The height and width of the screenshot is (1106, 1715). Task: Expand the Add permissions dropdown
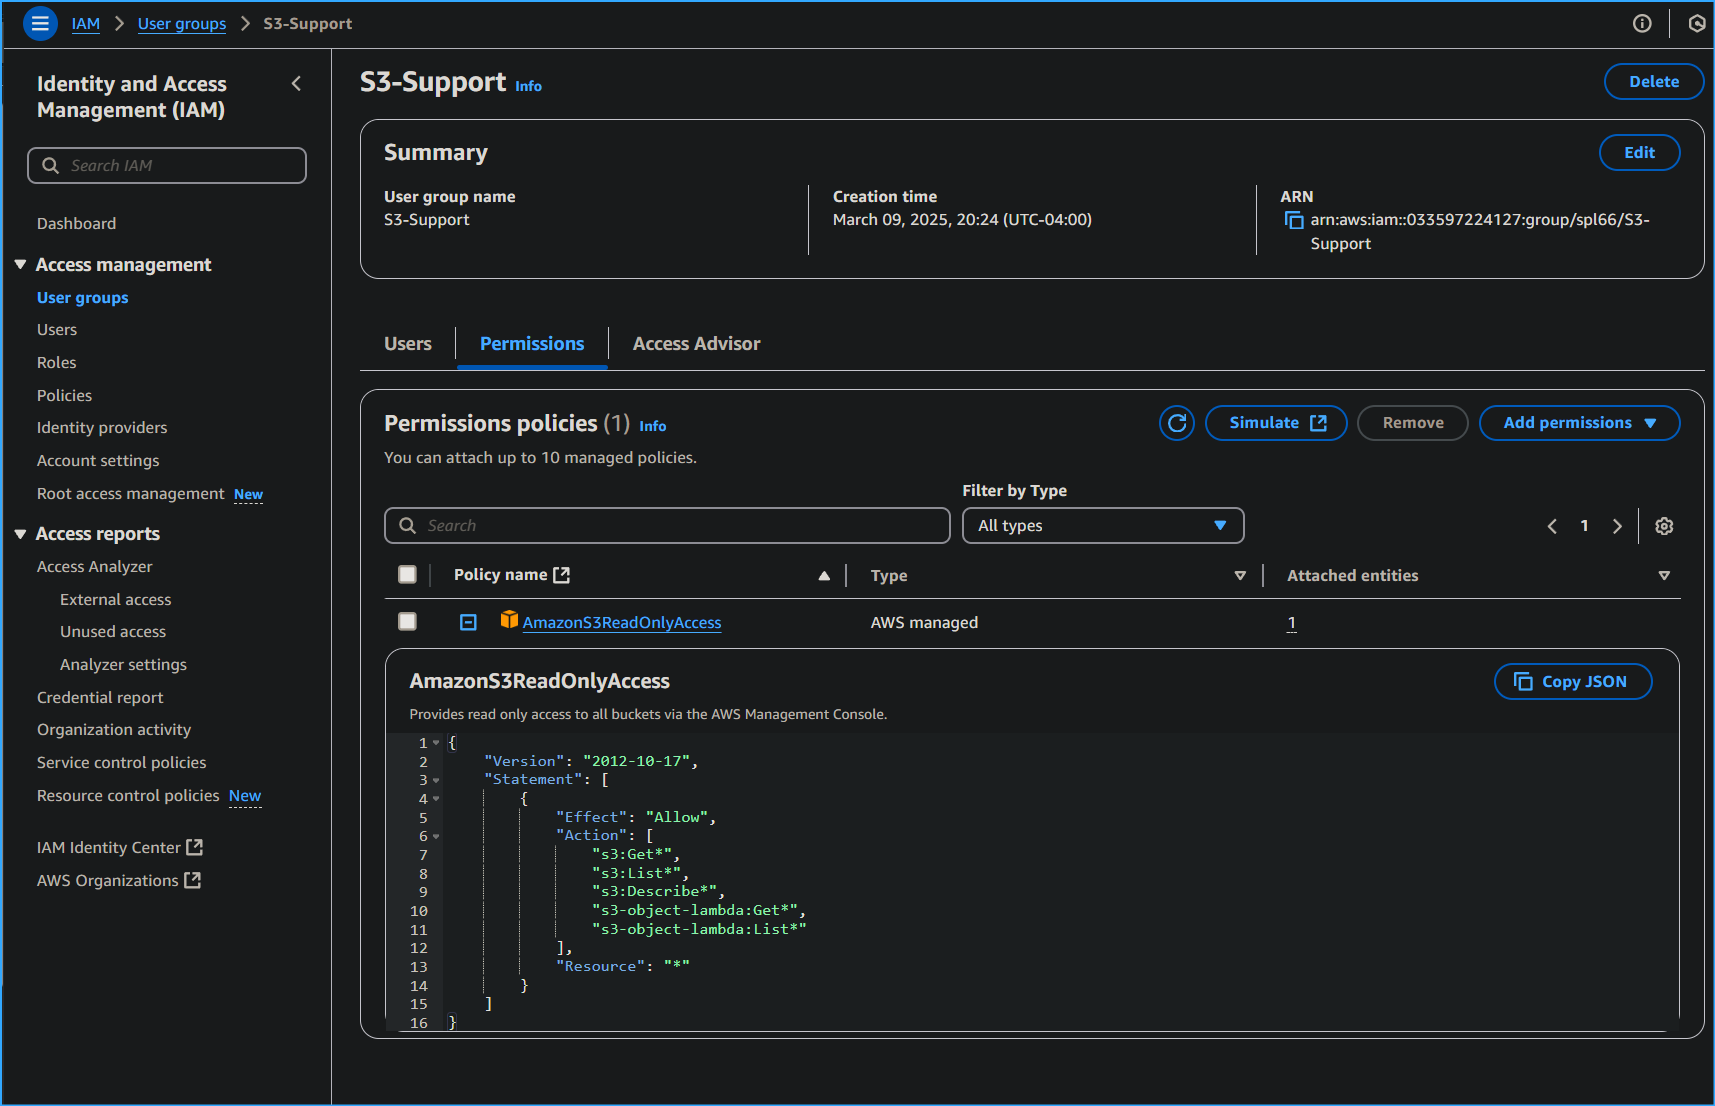tap(1579, 423)
